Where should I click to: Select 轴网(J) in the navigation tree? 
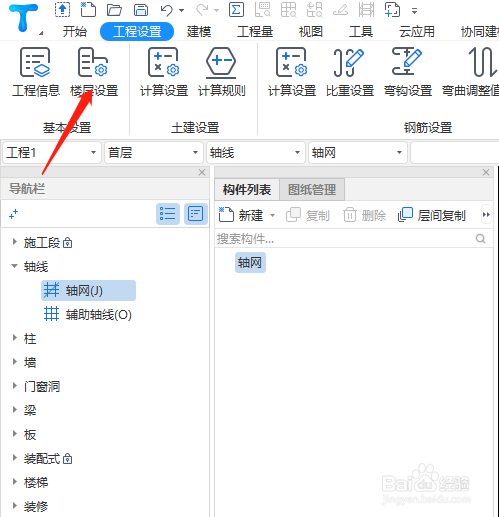[88, 291]
